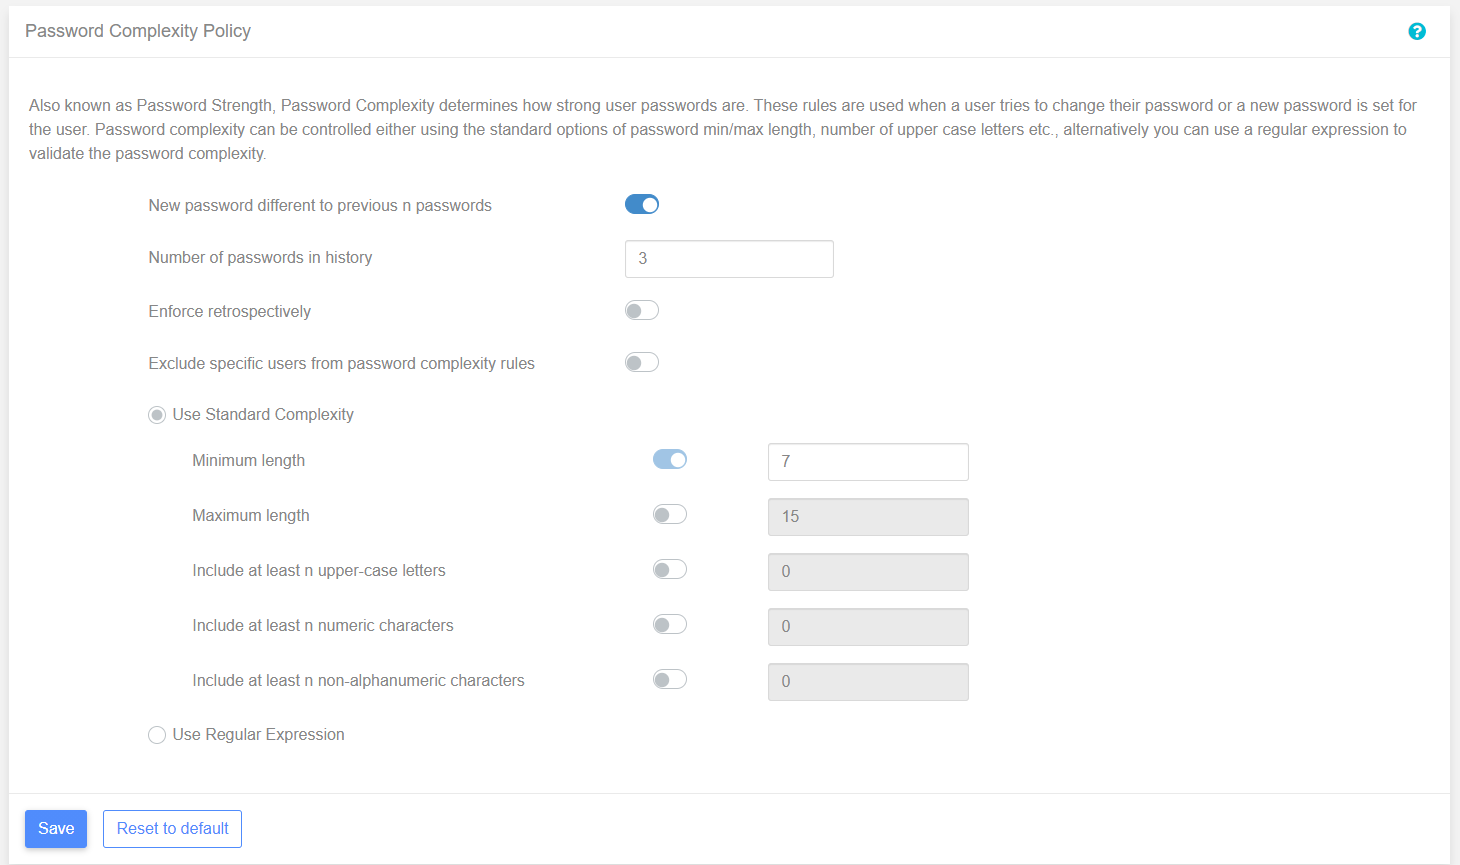1460x865 pixels.
Task: Enable the Enforce retrospectively switch
Action: point(642,311)
